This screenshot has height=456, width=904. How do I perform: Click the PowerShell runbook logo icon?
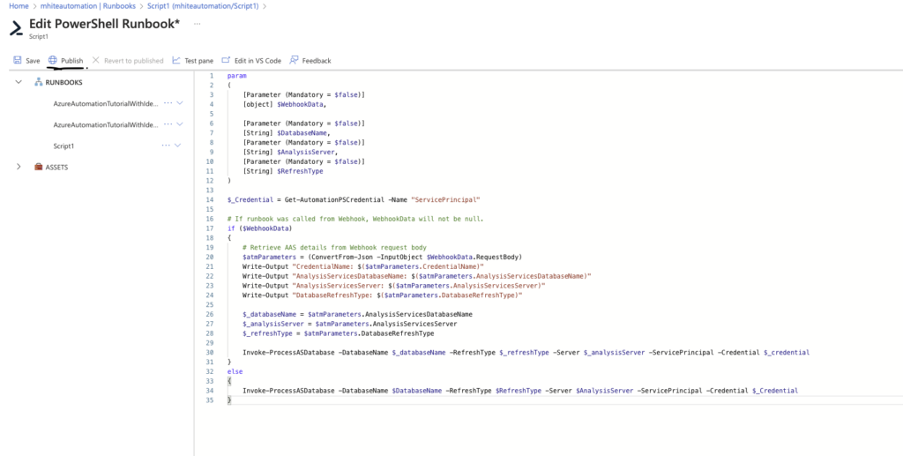[x=15, y=27]
